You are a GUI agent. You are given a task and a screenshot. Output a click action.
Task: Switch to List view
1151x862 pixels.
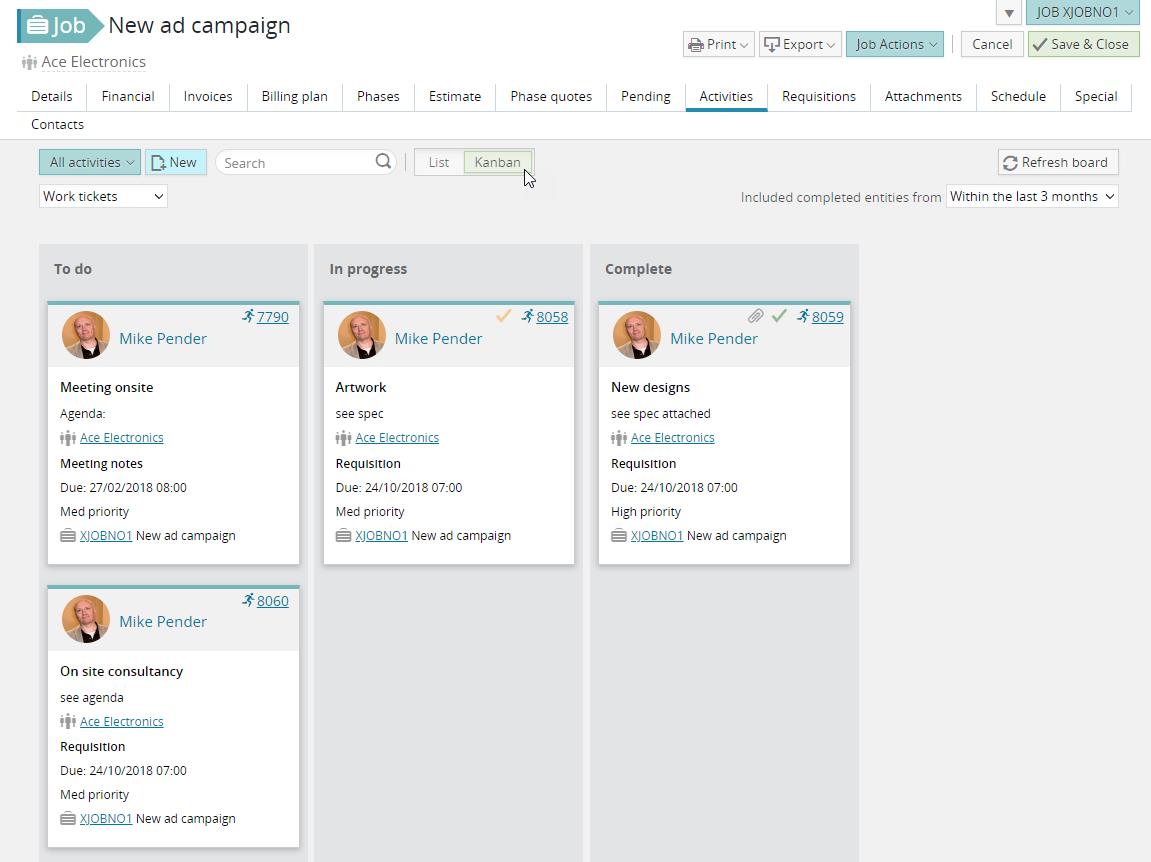tap(438, 162)
